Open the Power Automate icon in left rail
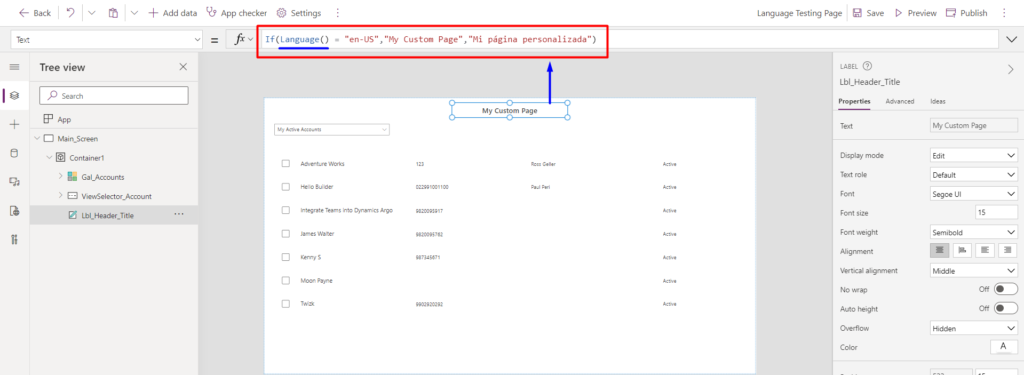 coord(14,210)
